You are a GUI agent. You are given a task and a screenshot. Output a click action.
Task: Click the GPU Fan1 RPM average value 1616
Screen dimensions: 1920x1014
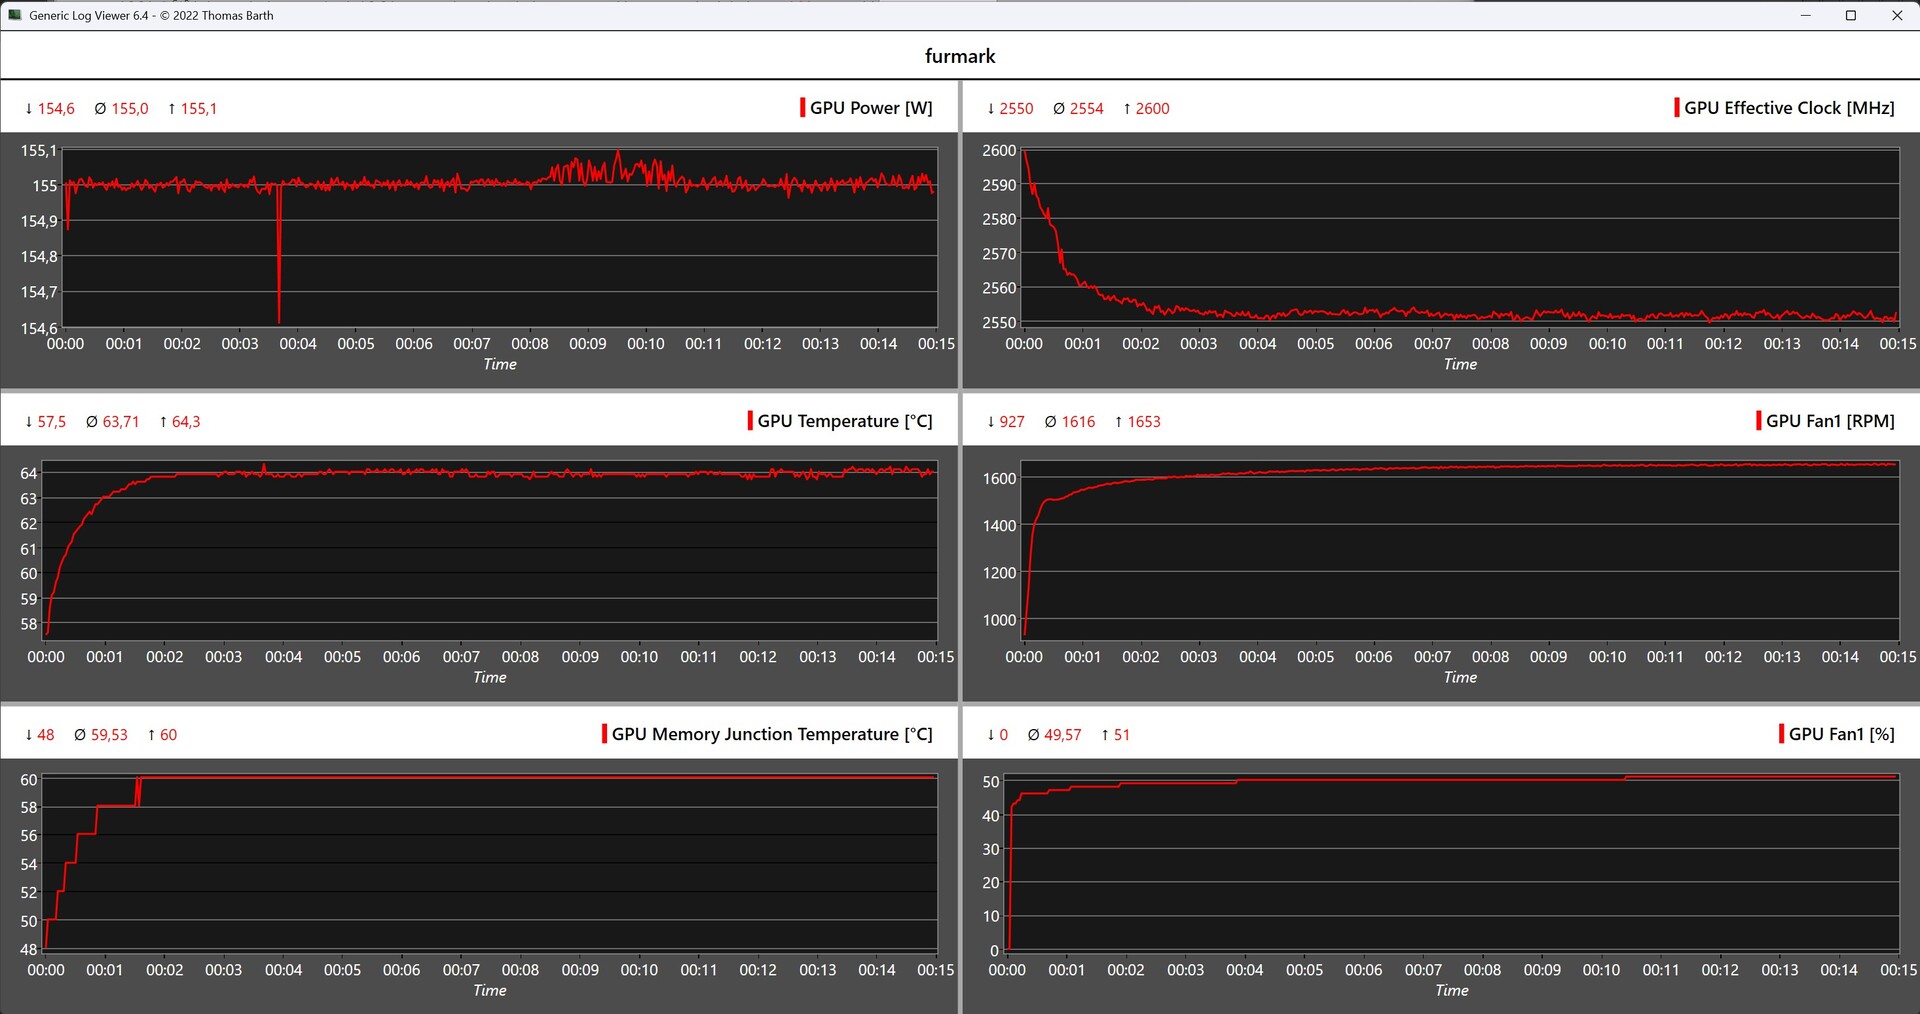[x=1077, y=422]
